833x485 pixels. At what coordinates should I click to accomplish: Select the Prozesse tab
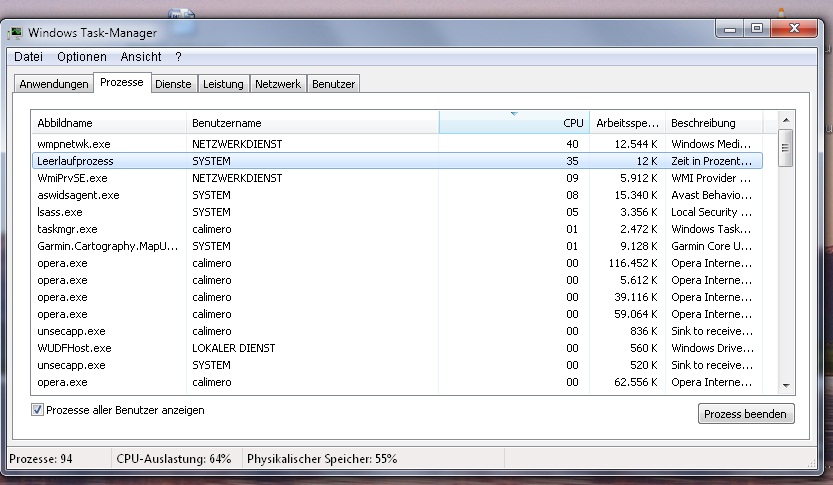coord(122,82)
